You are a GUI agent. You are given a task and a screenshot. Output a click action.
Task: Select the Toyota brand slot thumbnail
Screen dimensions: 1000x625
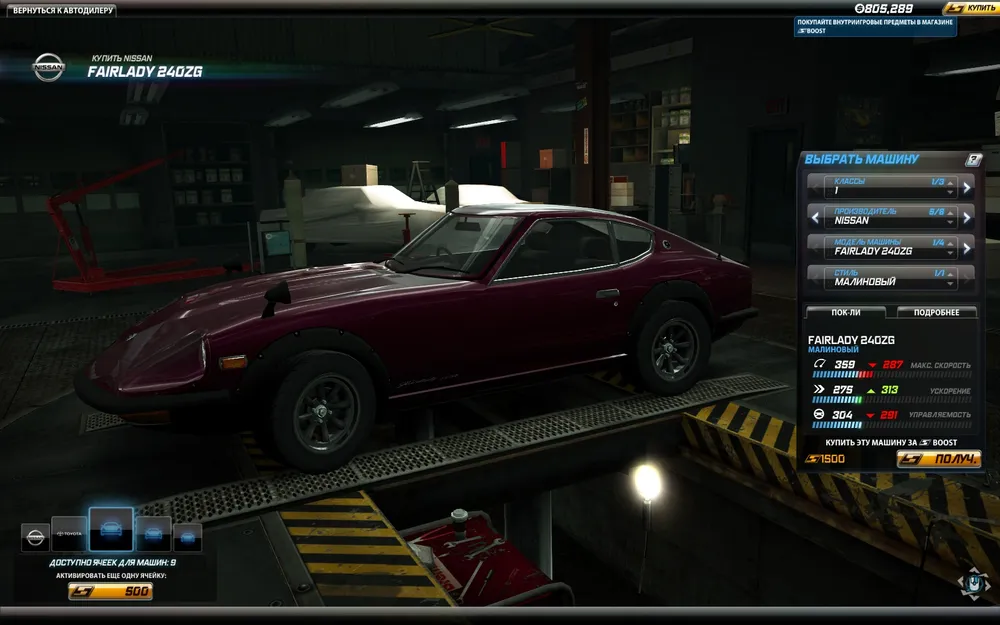(x=69, y=535)
